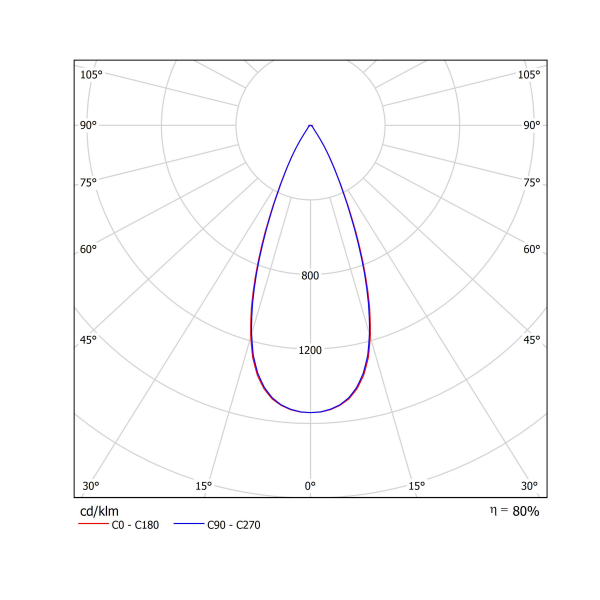The image size is (600, 600).
Task: Click the right 30° angle label
Action: click(529, 486)
